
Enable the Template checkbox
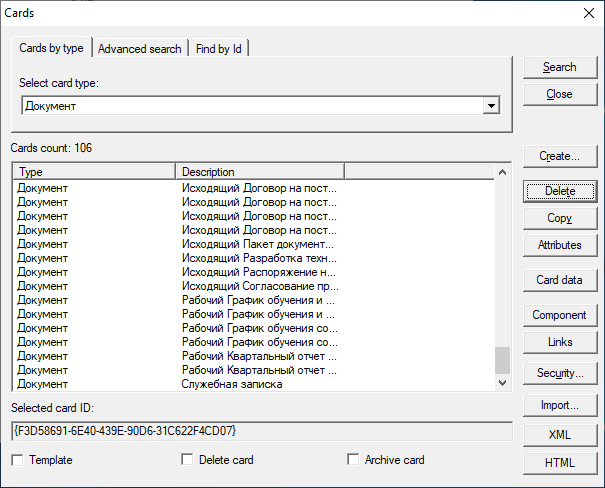coord(17,460)
